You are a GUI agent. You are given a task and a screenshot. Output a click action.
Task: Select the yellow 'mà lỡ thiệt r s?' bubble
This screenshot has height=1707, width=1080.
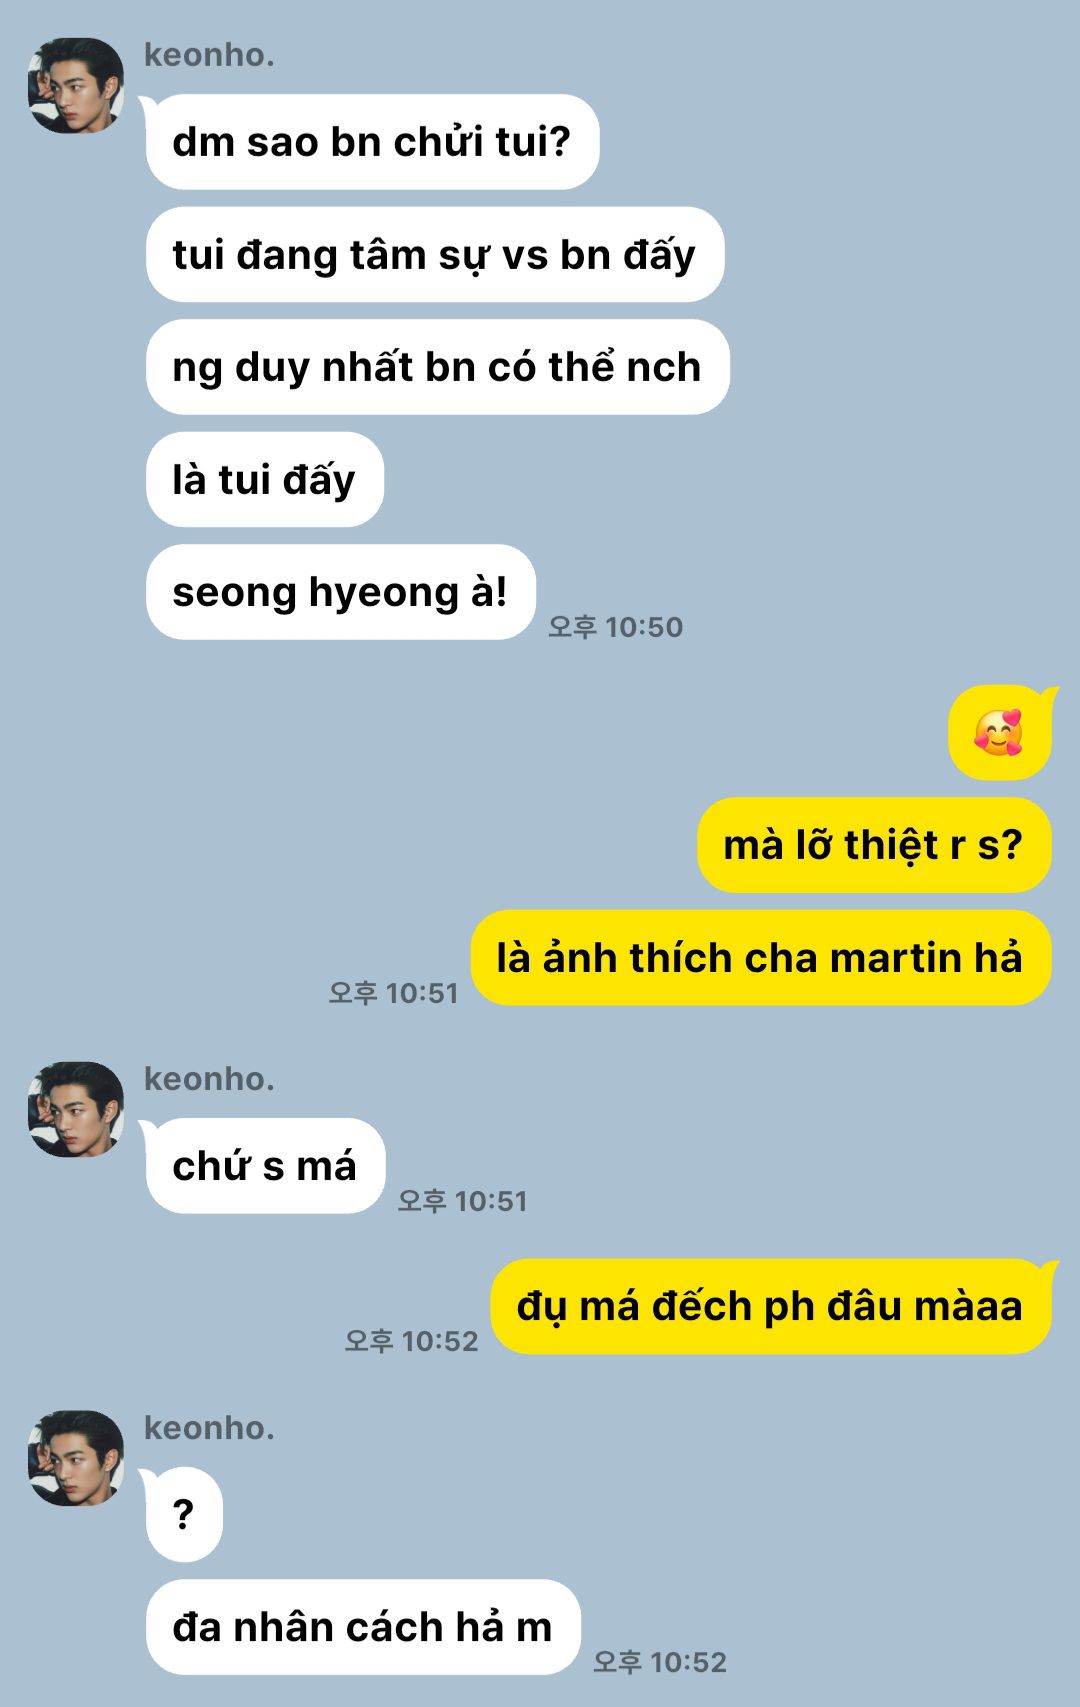[x=874, y=845]
